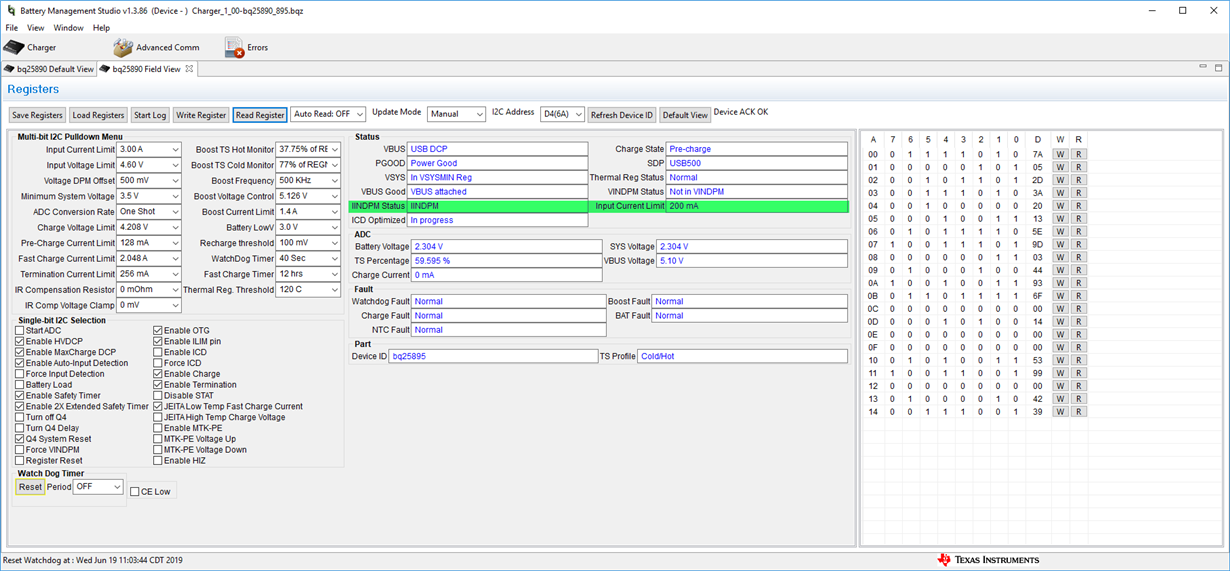
Task: Close the bq25890 Field View tab
Action: point(190,69)
